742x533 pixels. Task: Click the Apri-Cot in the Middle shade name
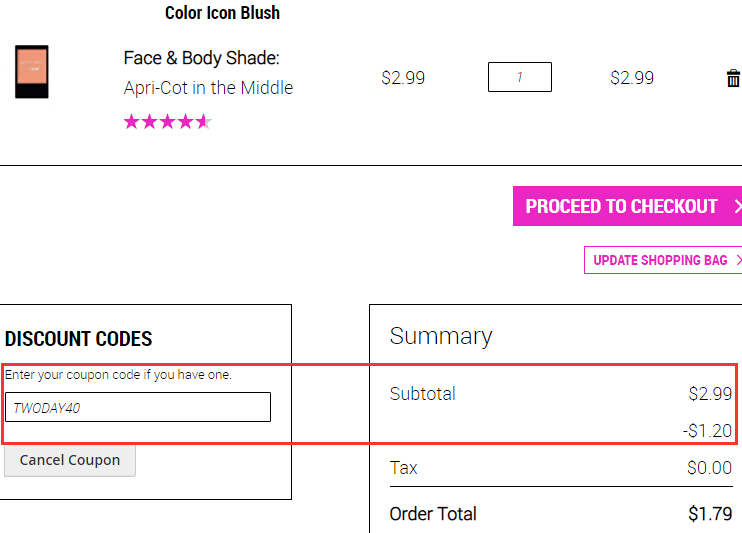click(208, 88)
